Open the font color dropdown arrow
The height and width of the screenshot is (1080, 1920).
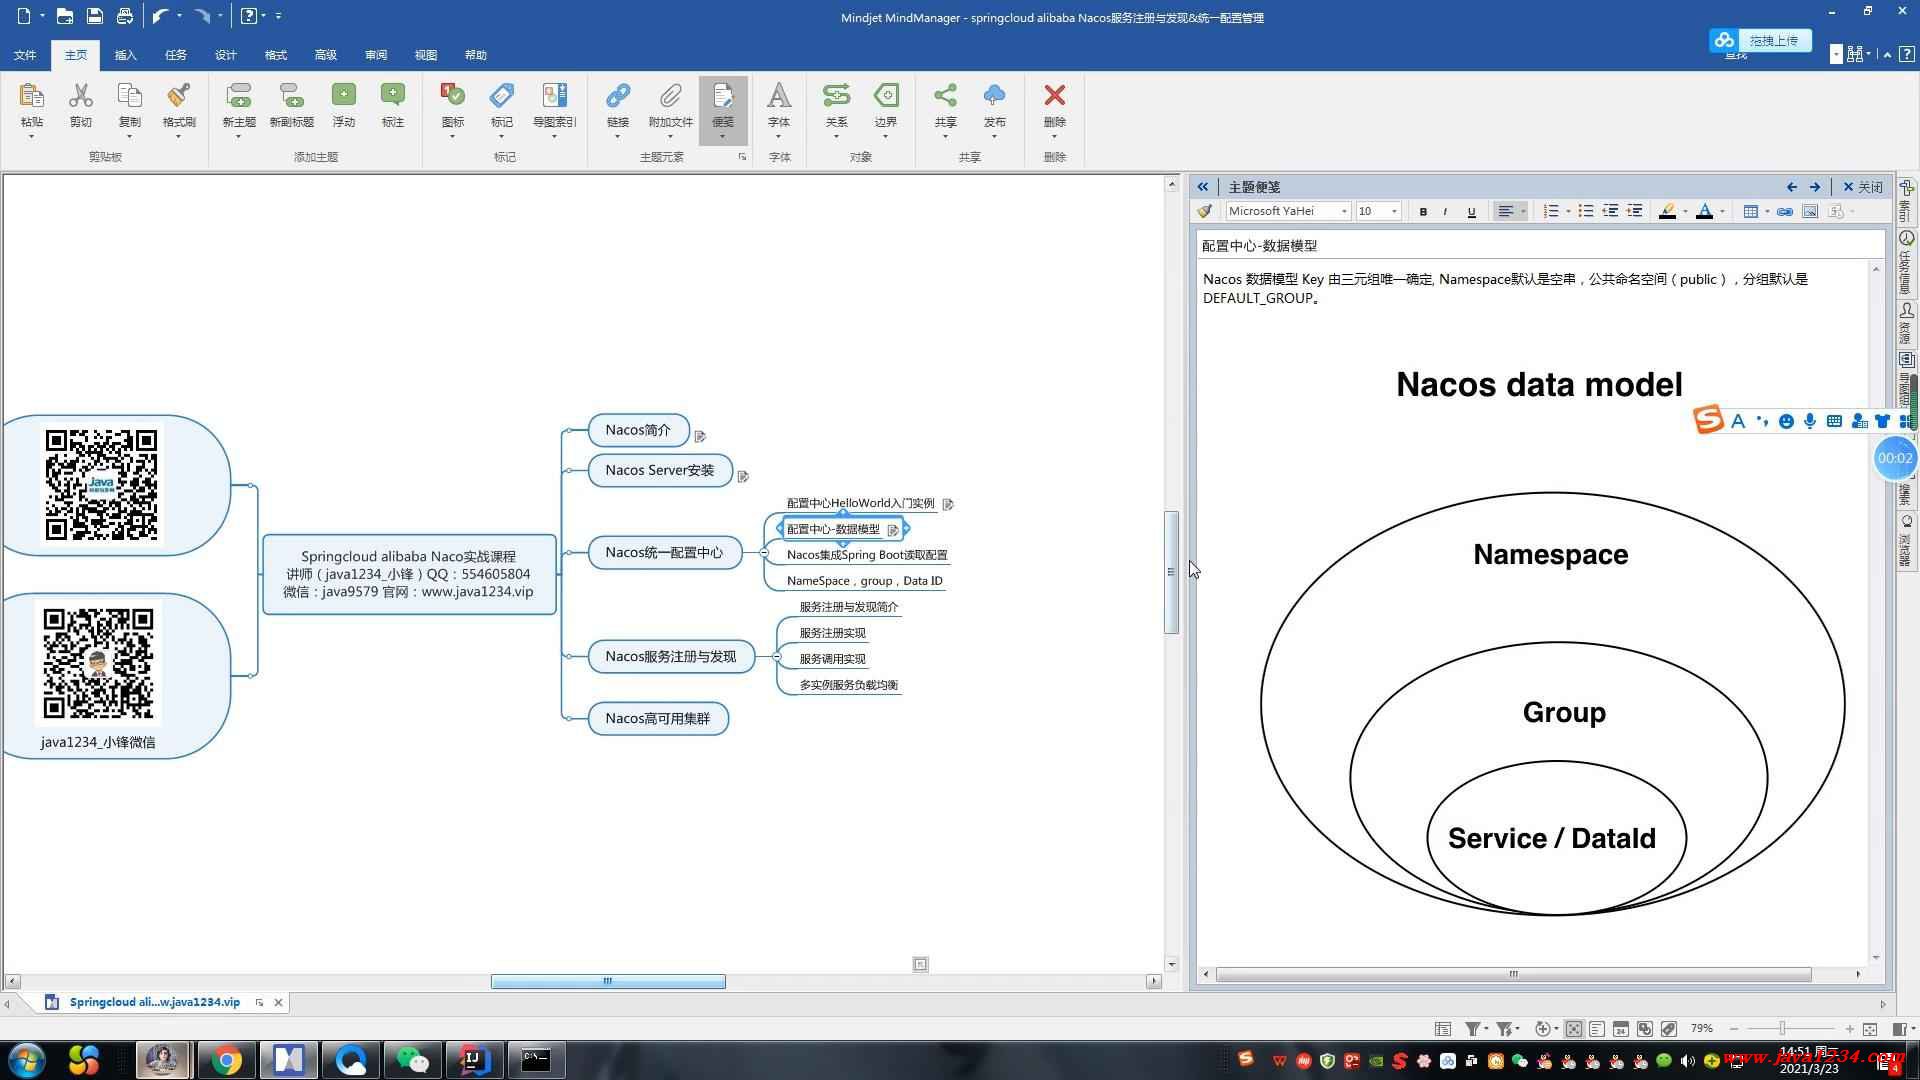click(1722, 211)
